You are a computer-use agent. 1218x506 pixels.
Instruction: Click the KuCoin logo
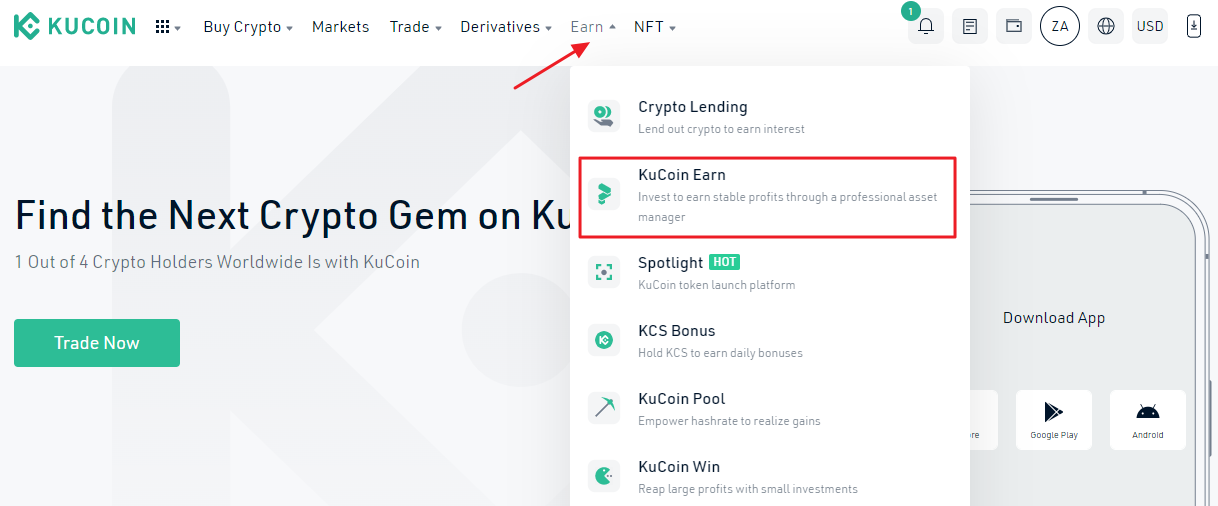[75, 27]
